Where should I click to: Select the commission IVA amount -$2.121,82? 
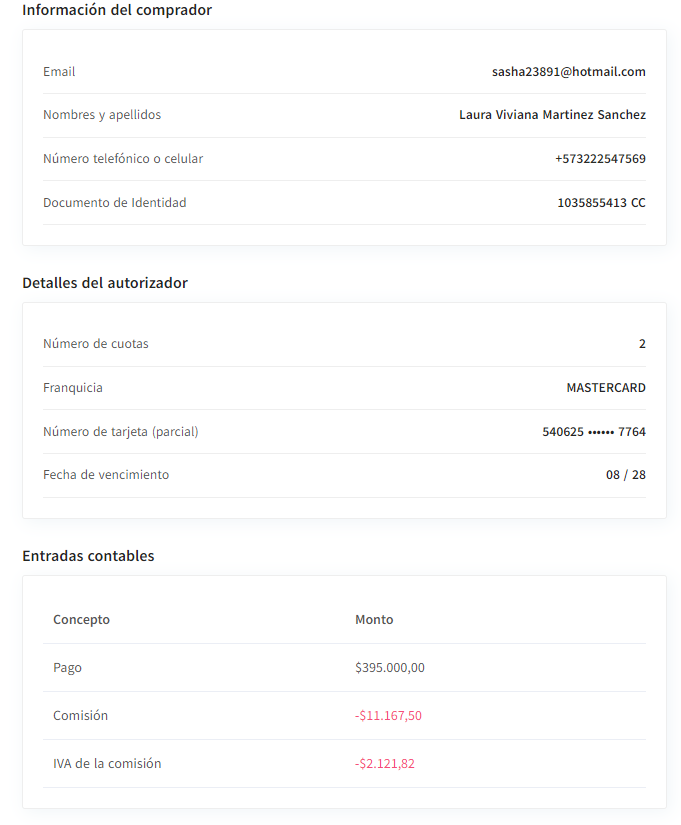[385, 764]
